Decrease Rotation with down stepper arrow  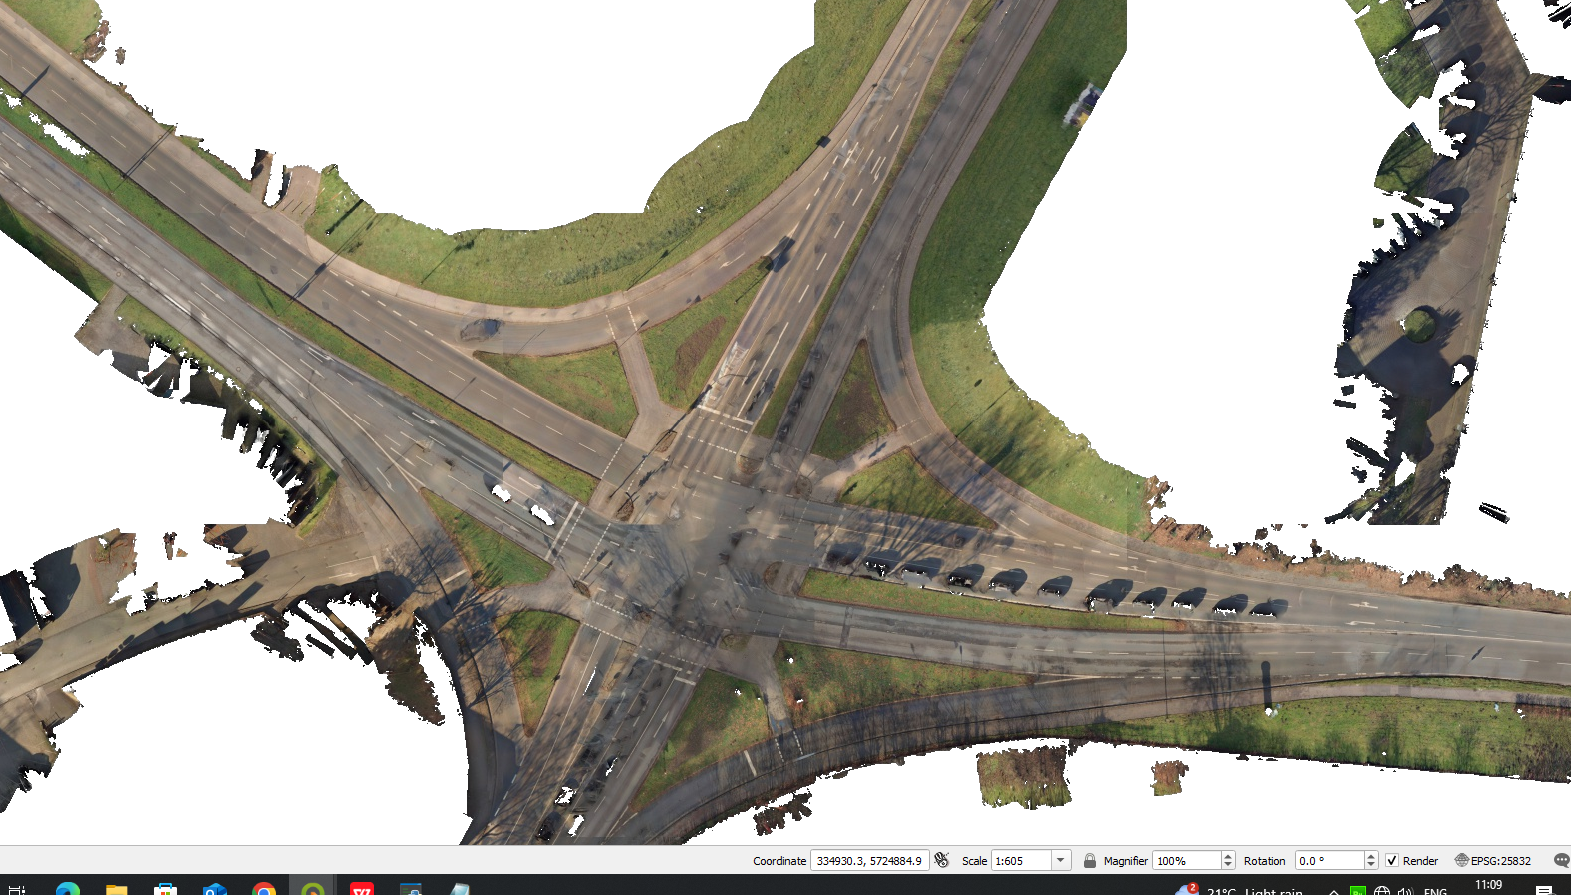[1371, 865]
